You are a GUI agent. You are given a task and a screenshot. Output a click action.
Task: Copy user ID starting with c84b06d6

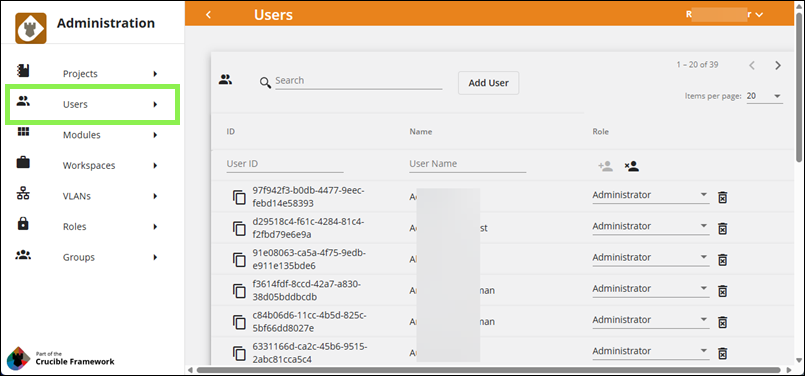[240, 322]
